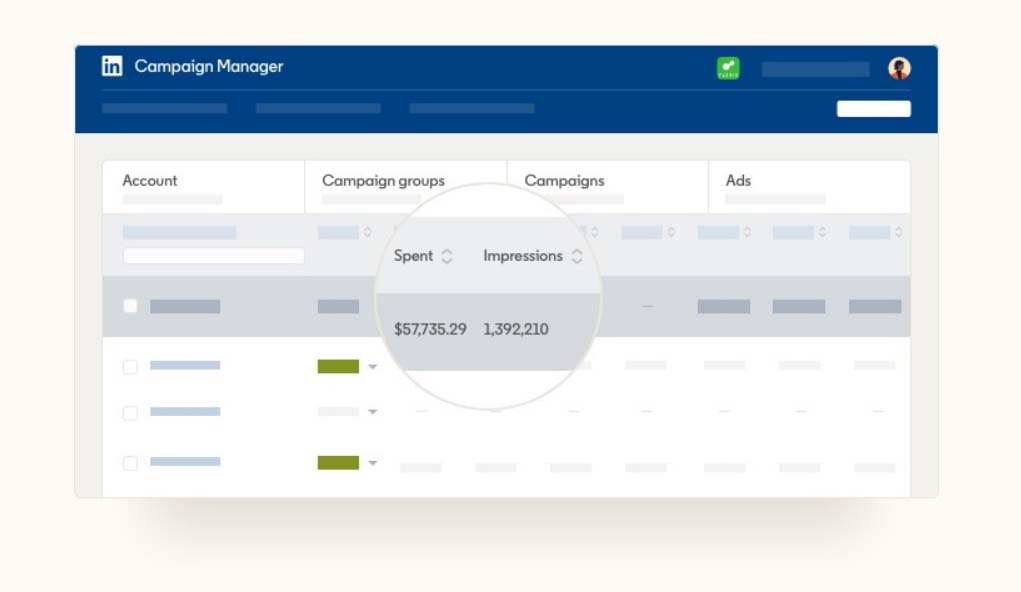Switch to the Campaigns tab
This screenshot has height=592, width=1021.
click(x=608, y=187)
